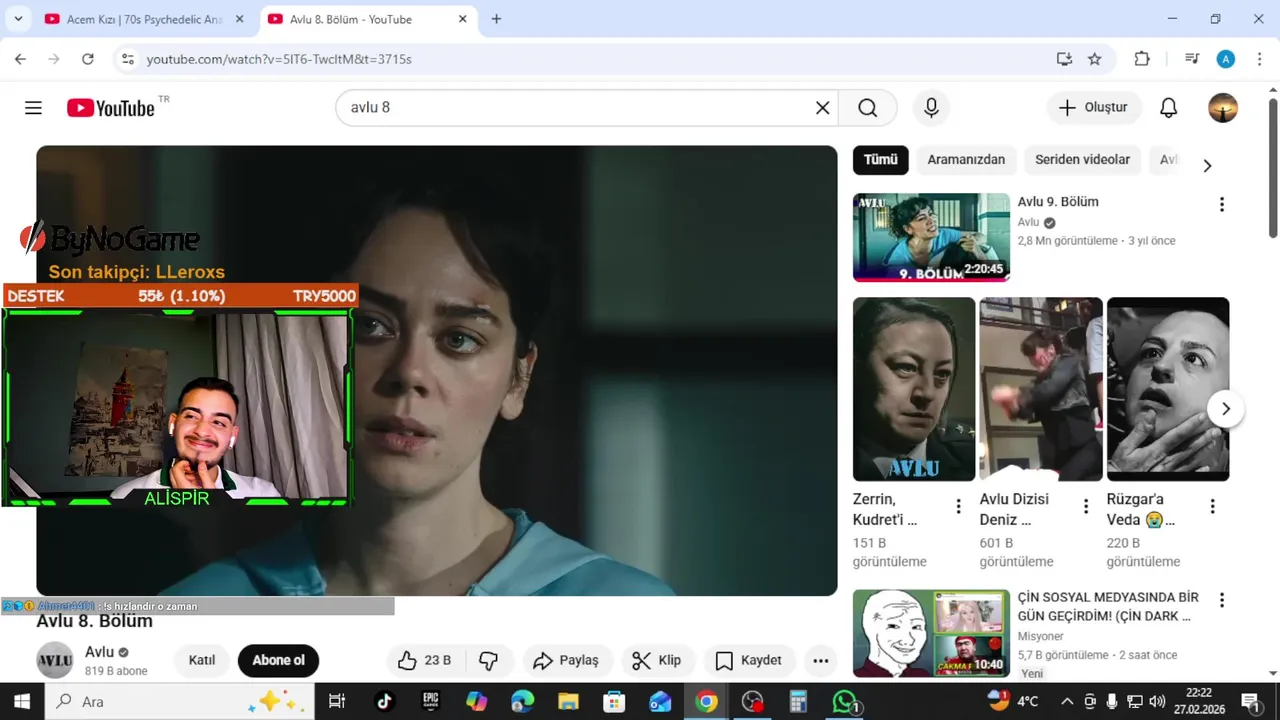The height and width of the screenshot is (720, 1280).
Task: Click the Paylaş share button
Action: point(566,660)
